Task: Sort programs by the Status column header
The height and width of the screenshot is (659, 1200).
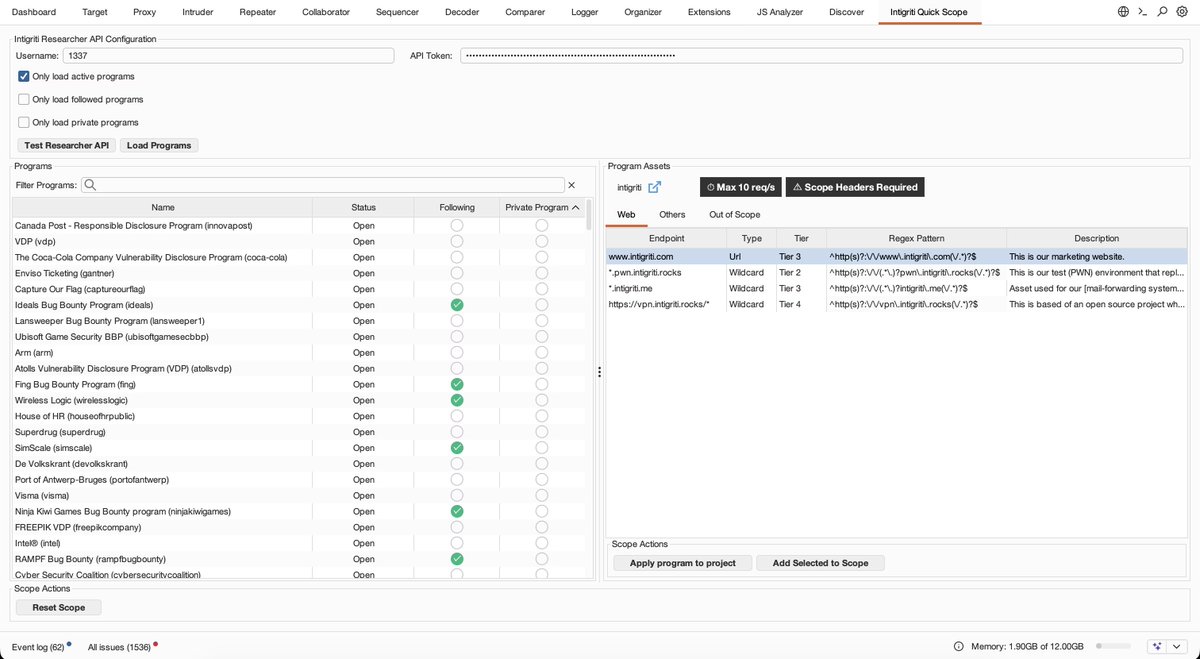Action: pyautogui.click(x=364, y=207)
